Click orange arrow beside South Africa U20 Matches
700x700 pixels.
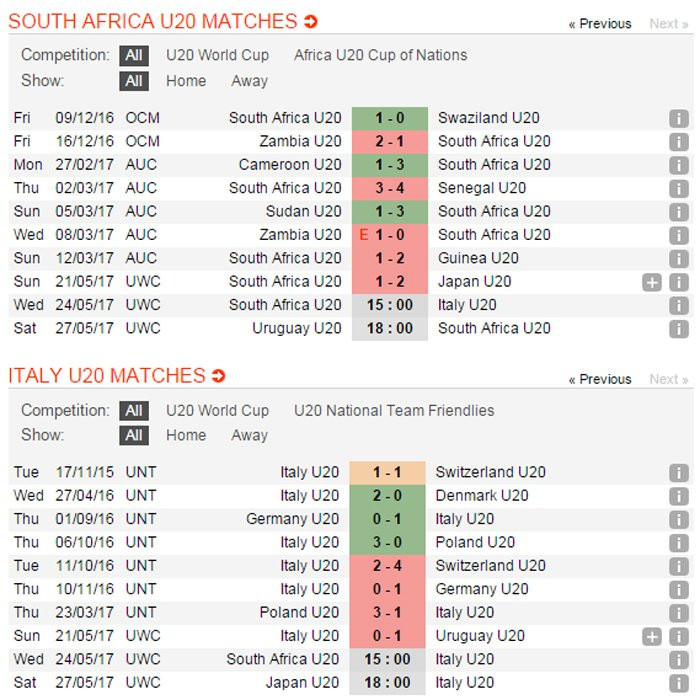pos(311,22)
